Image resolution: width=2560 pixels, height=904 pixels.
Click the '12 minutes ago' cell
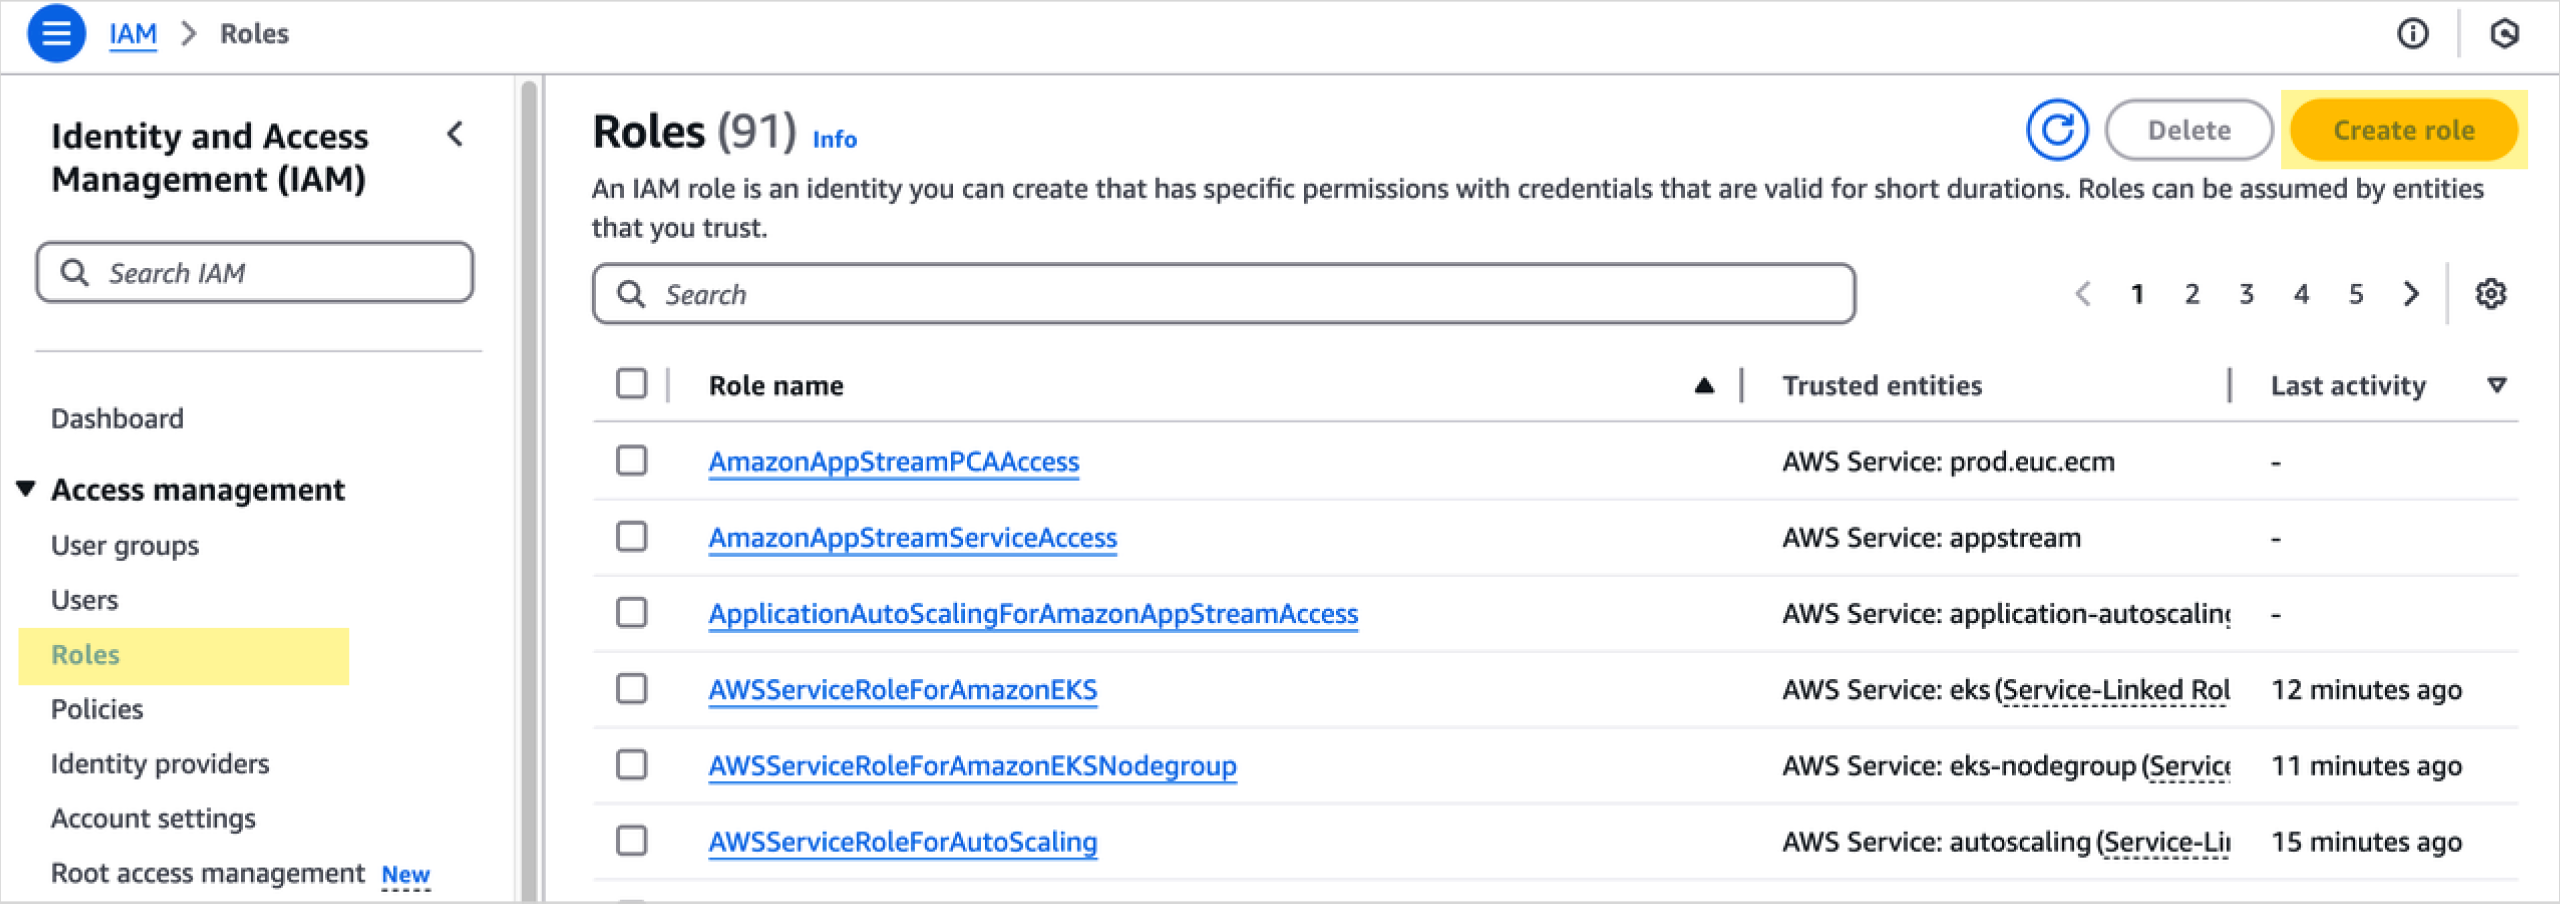coord(2367,690)
